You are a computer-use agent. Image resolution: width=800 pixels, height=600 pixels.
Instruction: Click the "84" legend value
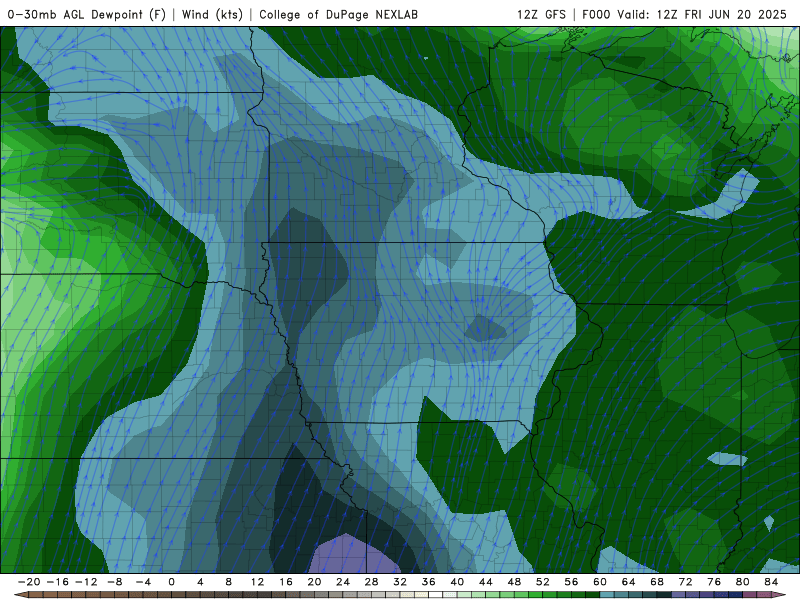(771, 582)
